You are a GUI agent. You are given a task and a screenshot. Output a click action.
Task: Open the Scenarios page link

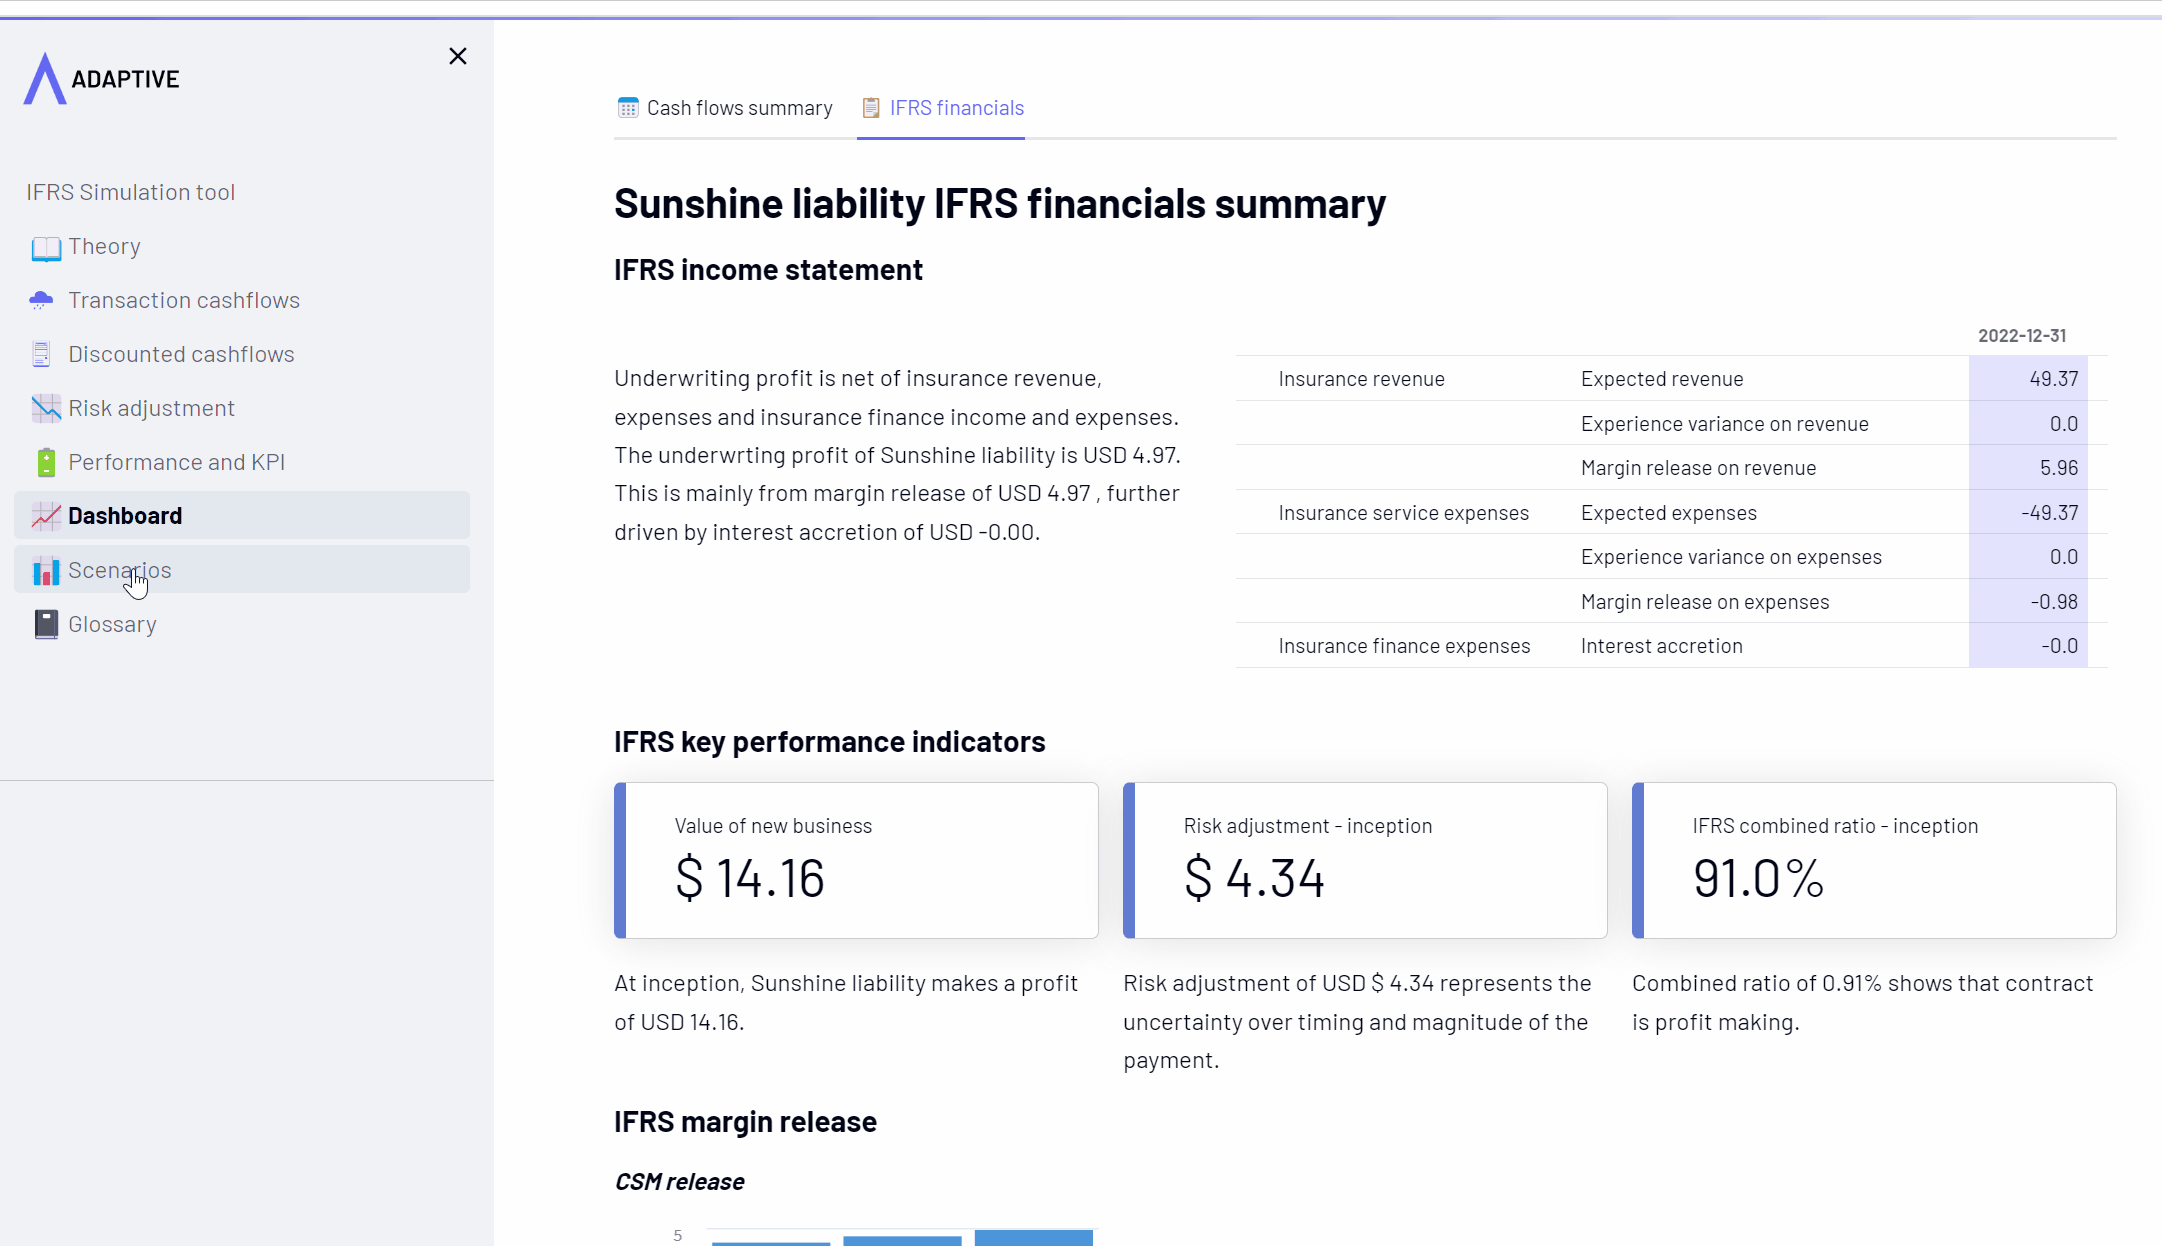click(x=120, y=570)
